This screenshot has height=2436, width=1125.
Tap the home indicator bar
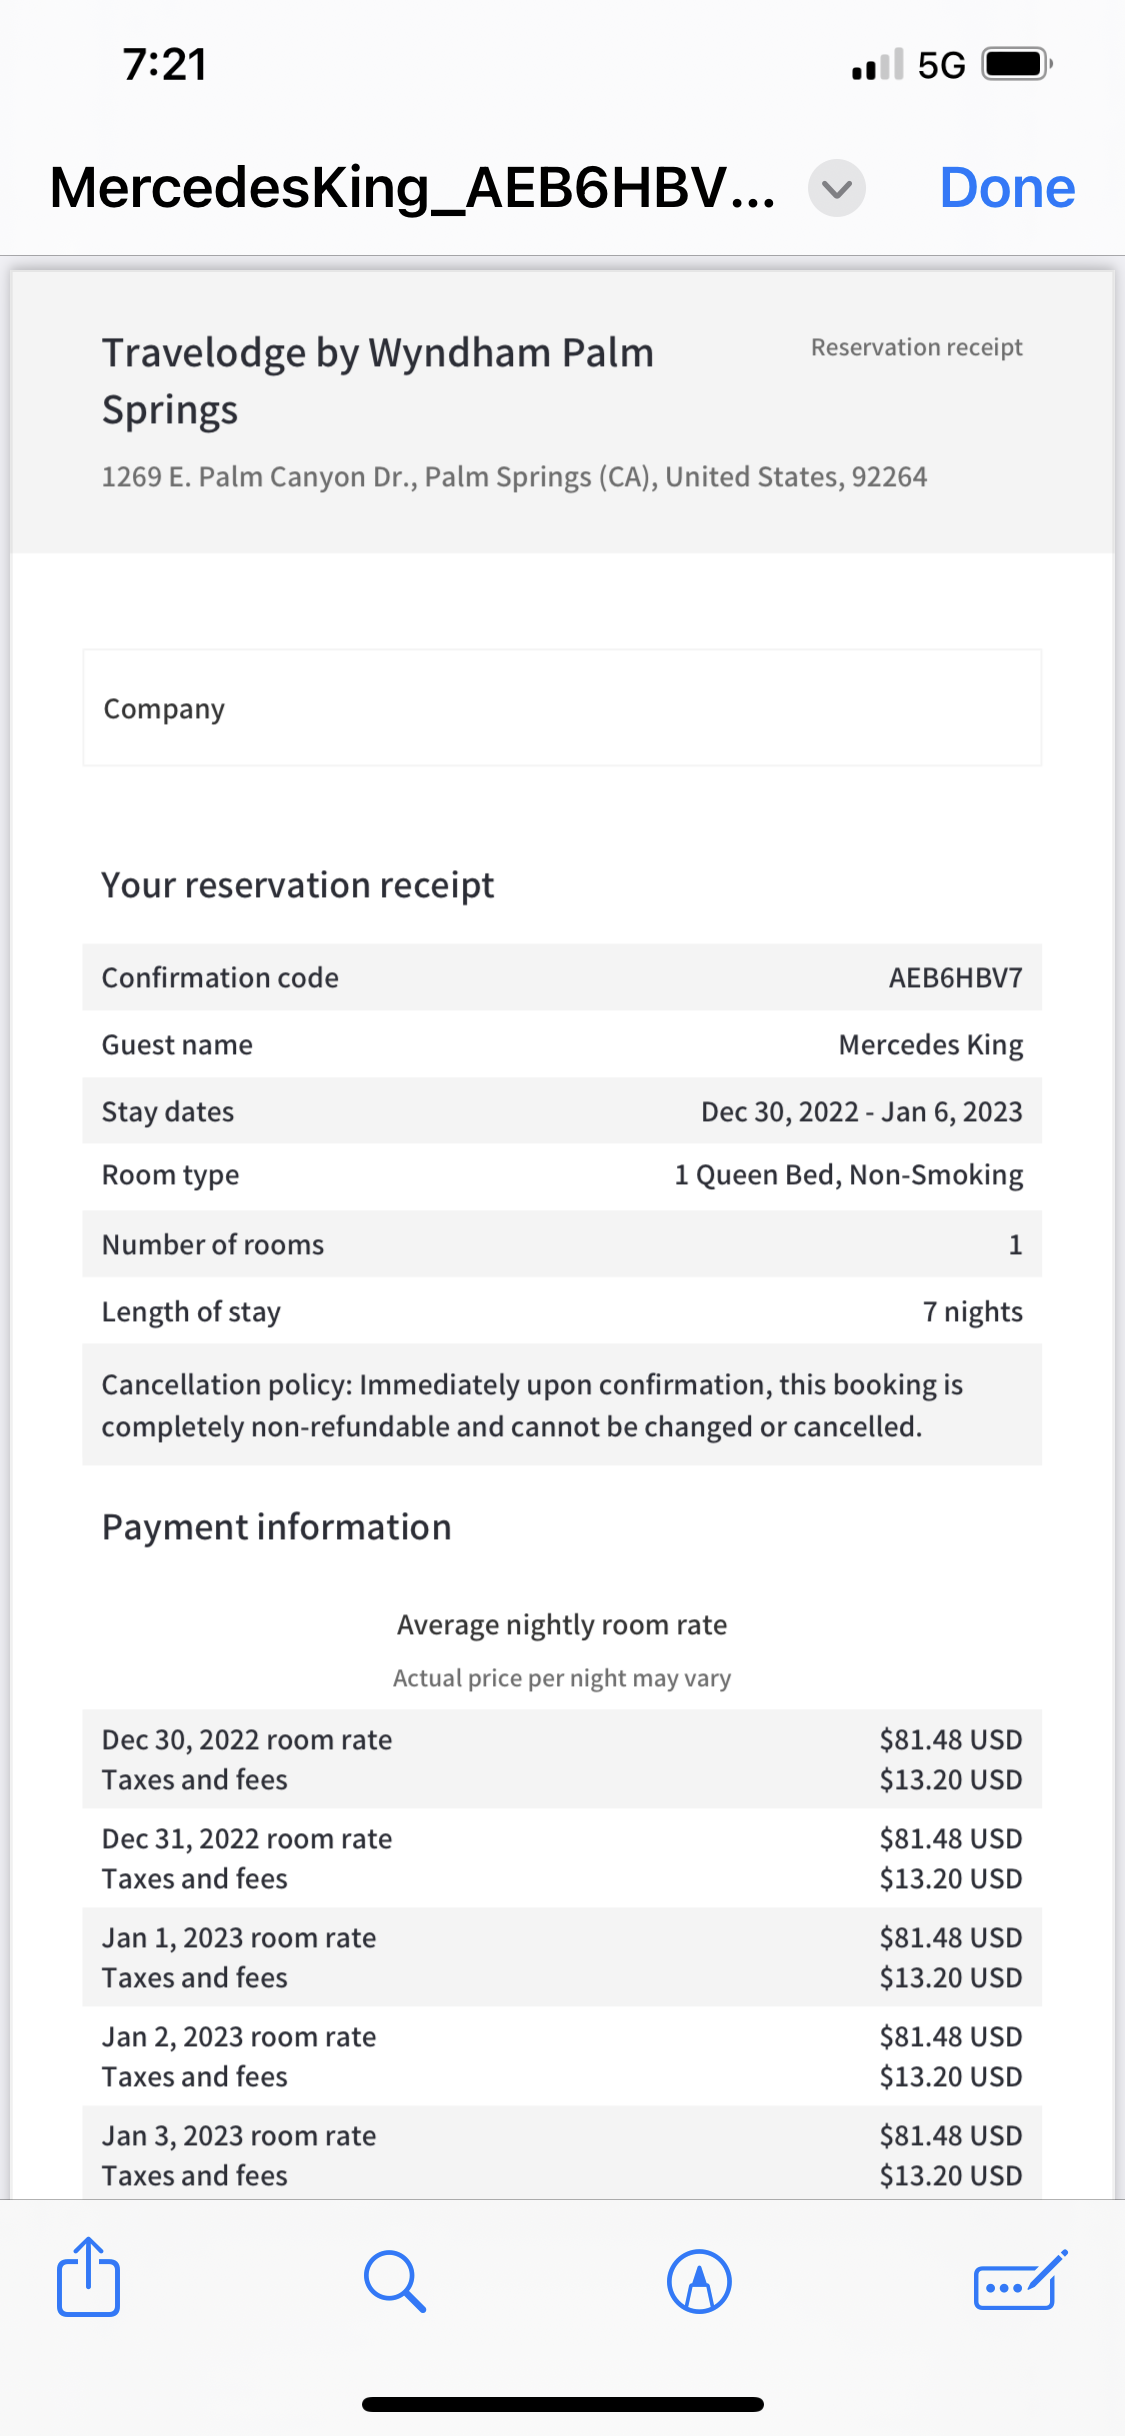coord(562,2404)
